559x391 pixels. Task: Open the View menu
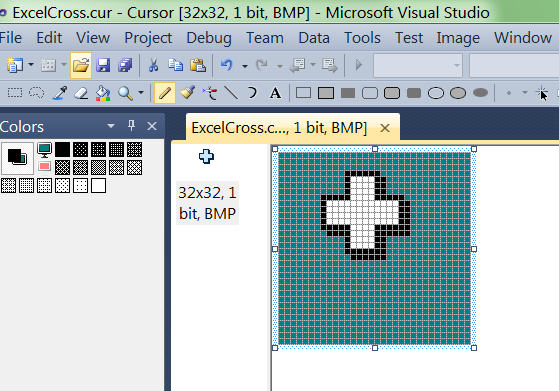tap(93, 38)
